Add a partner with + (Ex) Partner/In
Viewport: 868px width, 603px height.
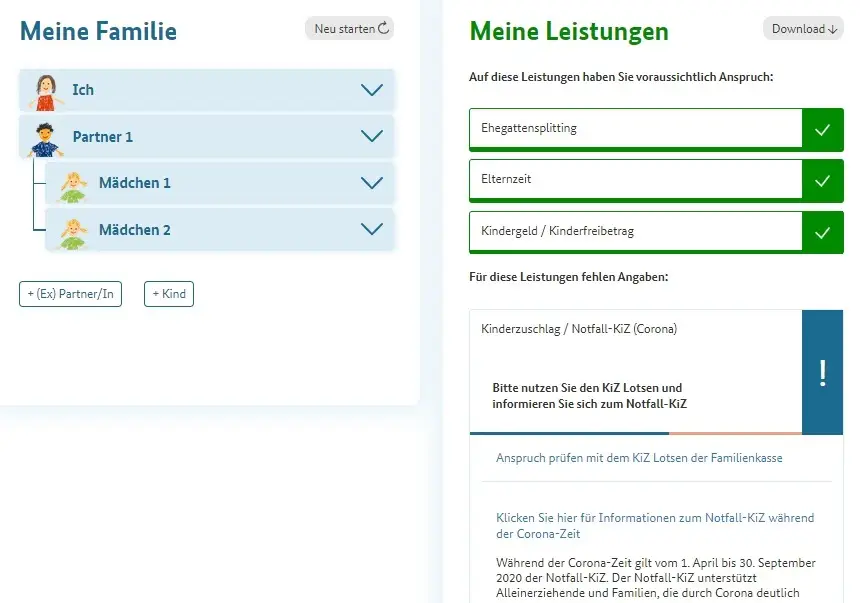pyautogui.click(x=70, y=294)
